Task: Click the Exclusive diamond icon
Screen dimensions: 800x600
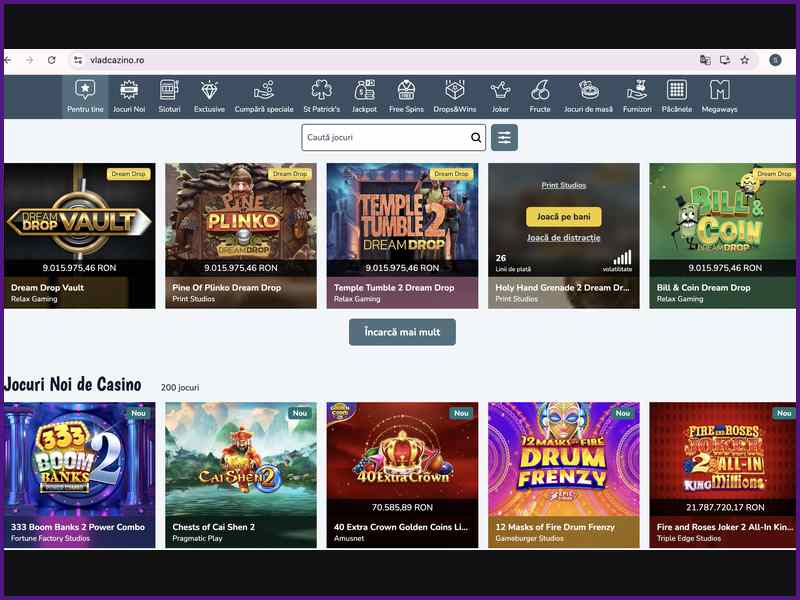Action: 209,89
